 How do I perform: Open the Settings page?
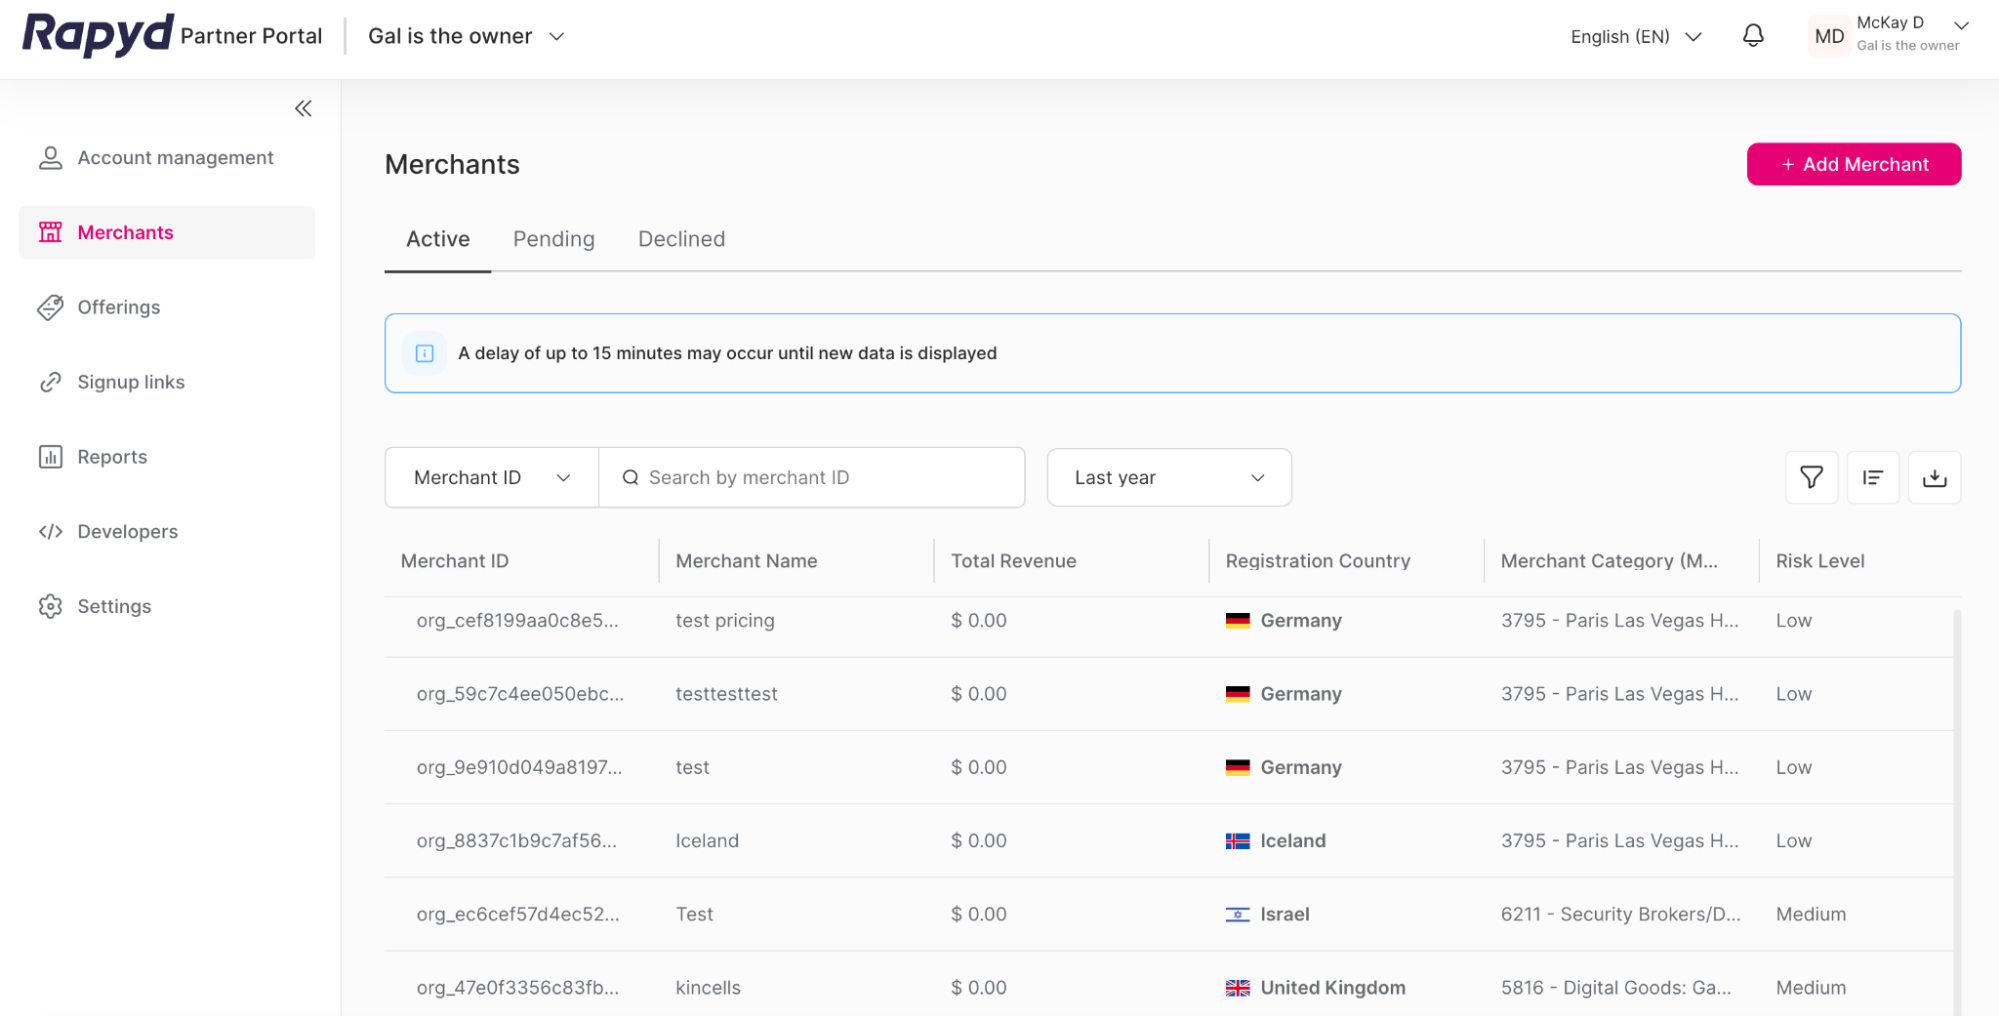point(114,606)
